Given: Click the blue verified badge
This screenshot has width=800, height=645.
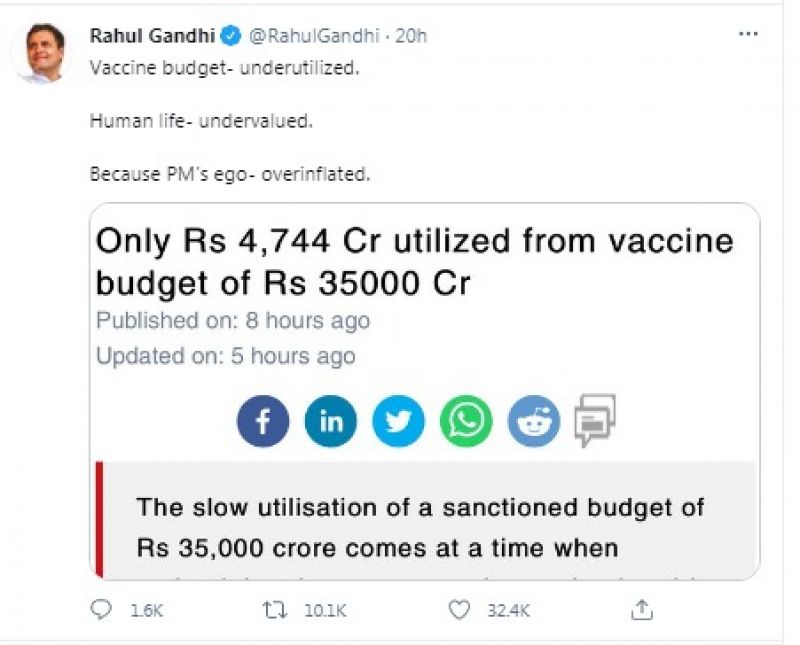Looking at the screenshot, I should pos(231,36).
